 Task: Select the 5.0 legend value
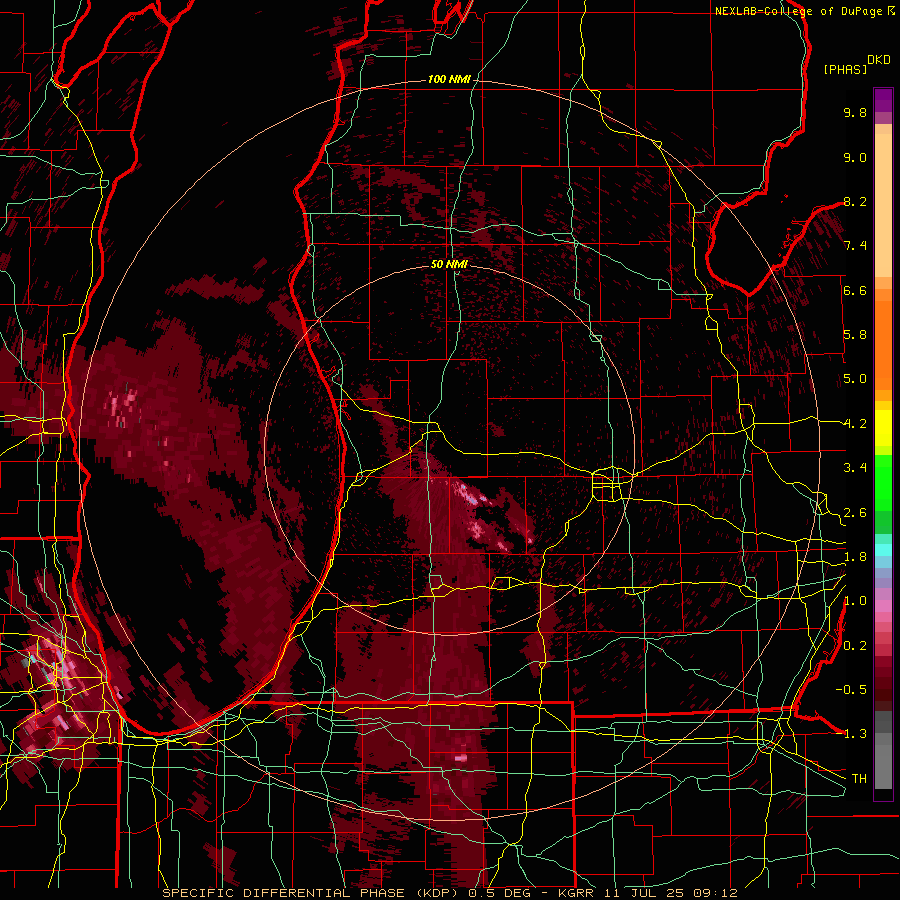[855, 379]
